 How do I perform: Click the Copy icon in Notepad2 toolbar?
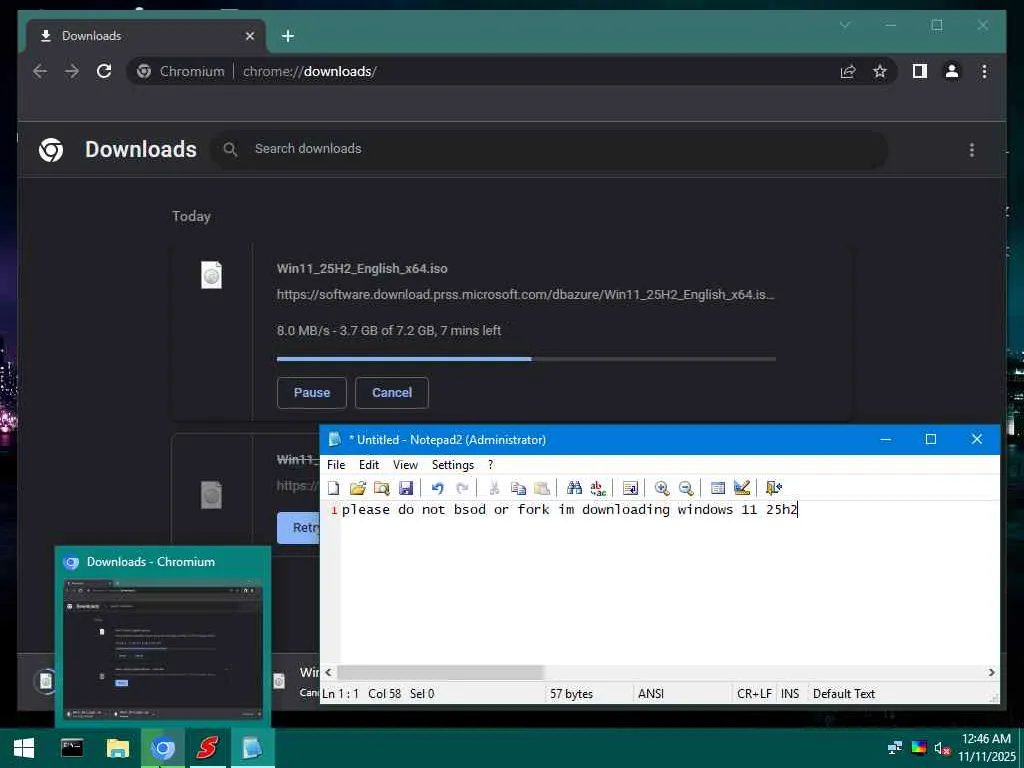[519, 488]
